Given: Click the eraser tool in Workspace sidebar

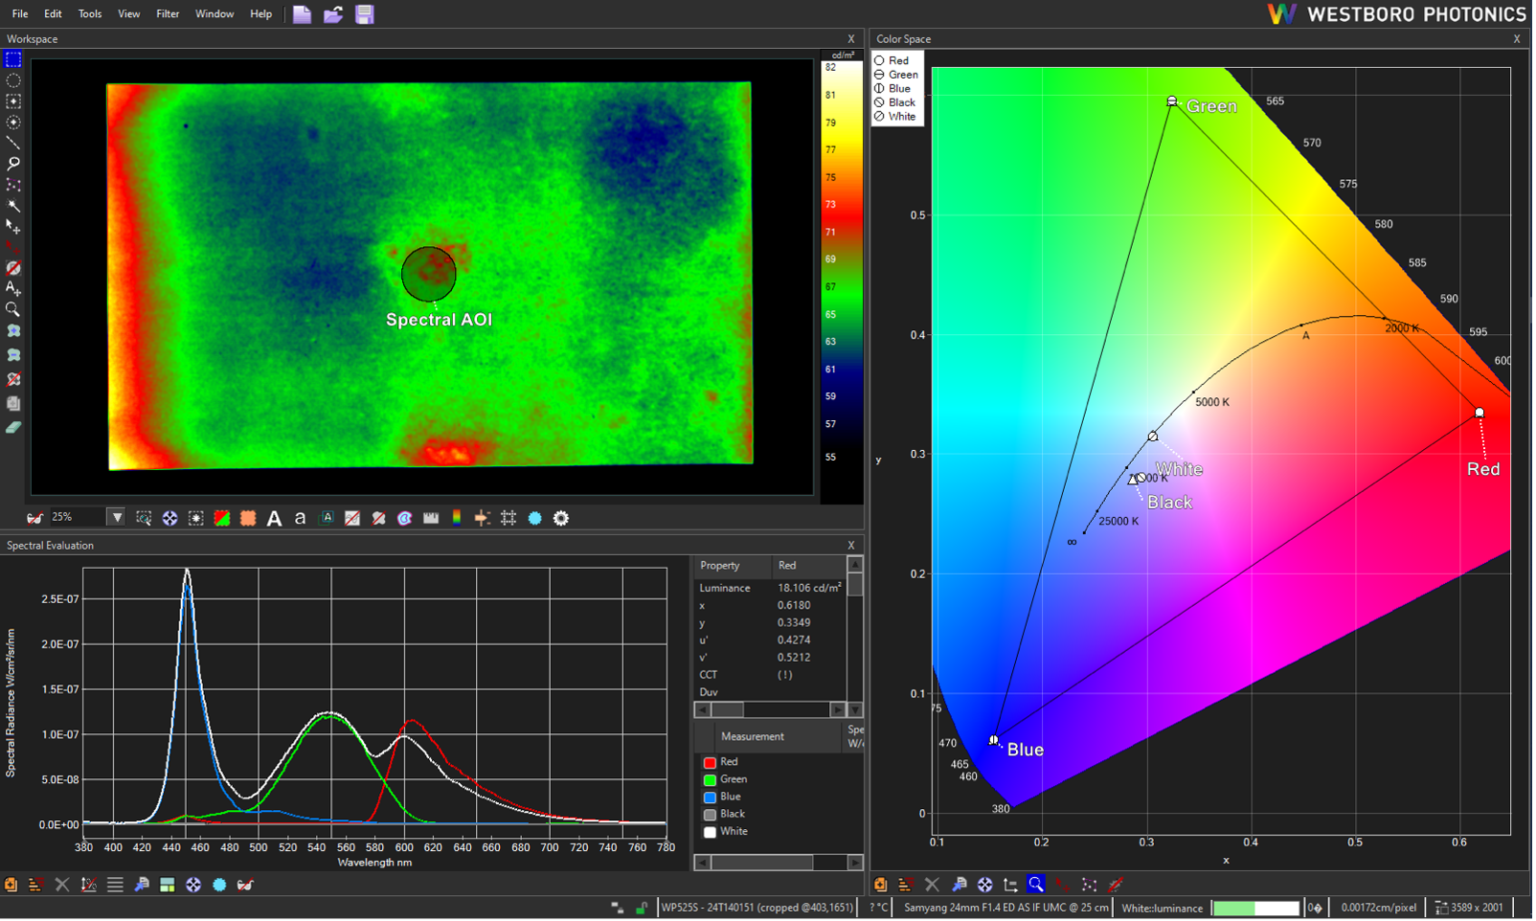Looking at the screenshot, I should (x=13, y=427).
